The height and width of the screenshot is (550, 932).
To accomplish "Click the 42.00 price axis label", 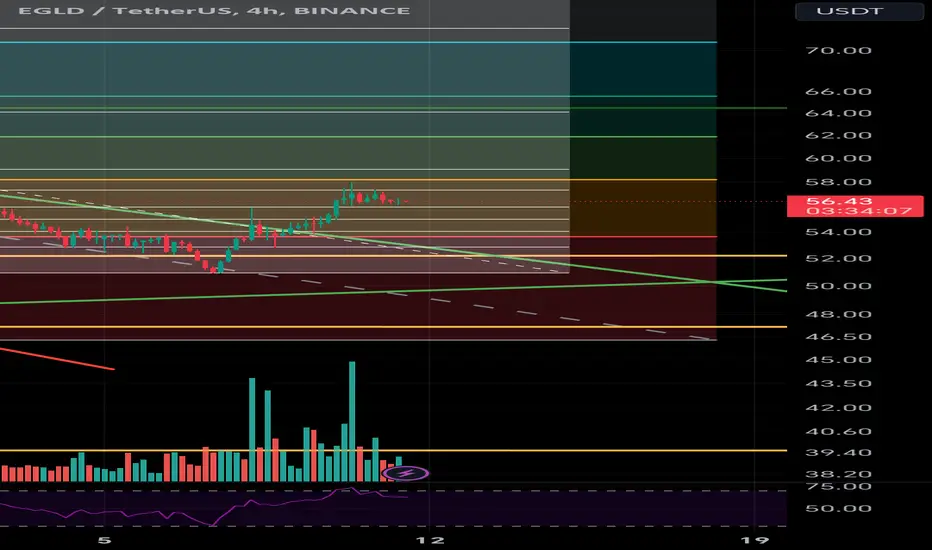I will point(838,408).
